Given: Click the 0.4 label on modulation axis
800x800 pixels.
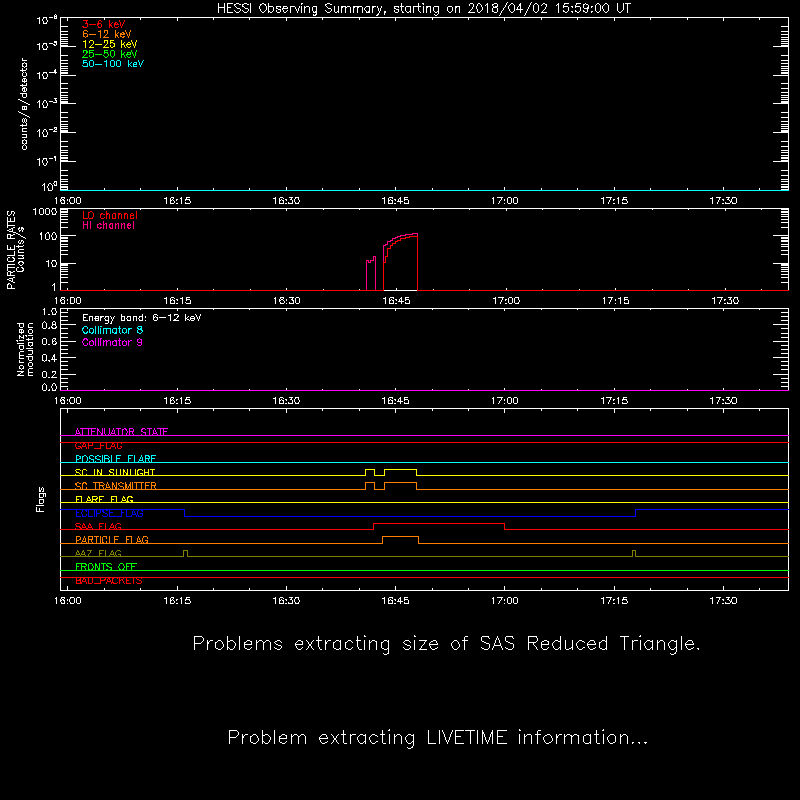Looking at the screenshot, I should (49, 358).
